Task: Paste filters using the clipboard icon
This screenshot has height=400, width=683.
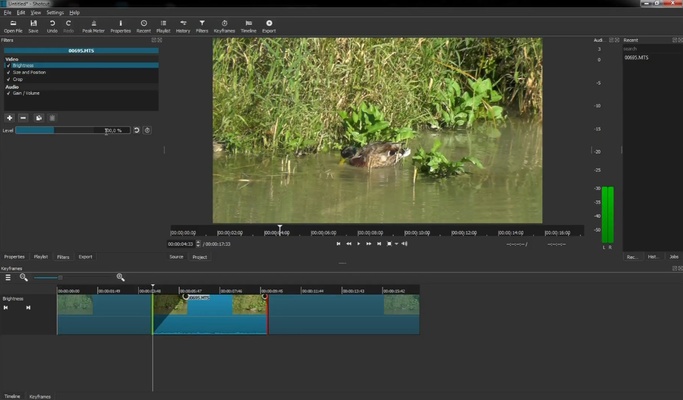Action: (x=52, y=118)
